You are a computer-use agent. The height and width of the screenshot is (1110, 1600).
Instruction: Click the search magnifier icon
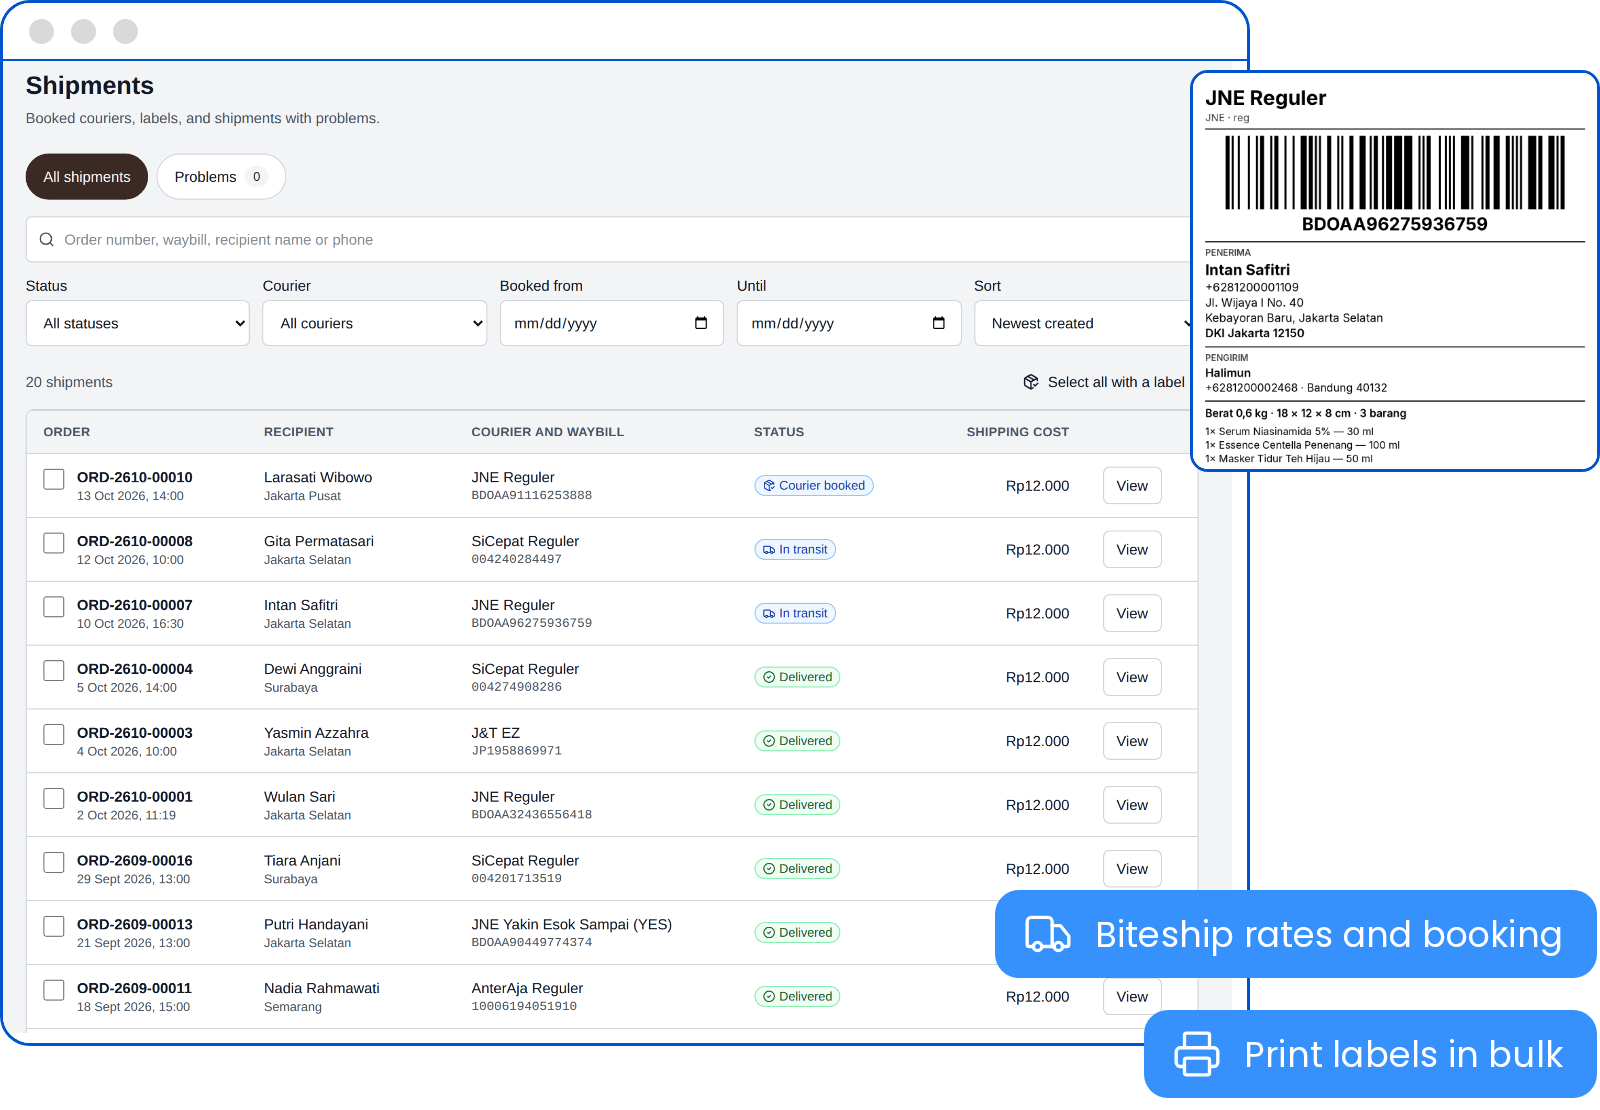[46, 240]
